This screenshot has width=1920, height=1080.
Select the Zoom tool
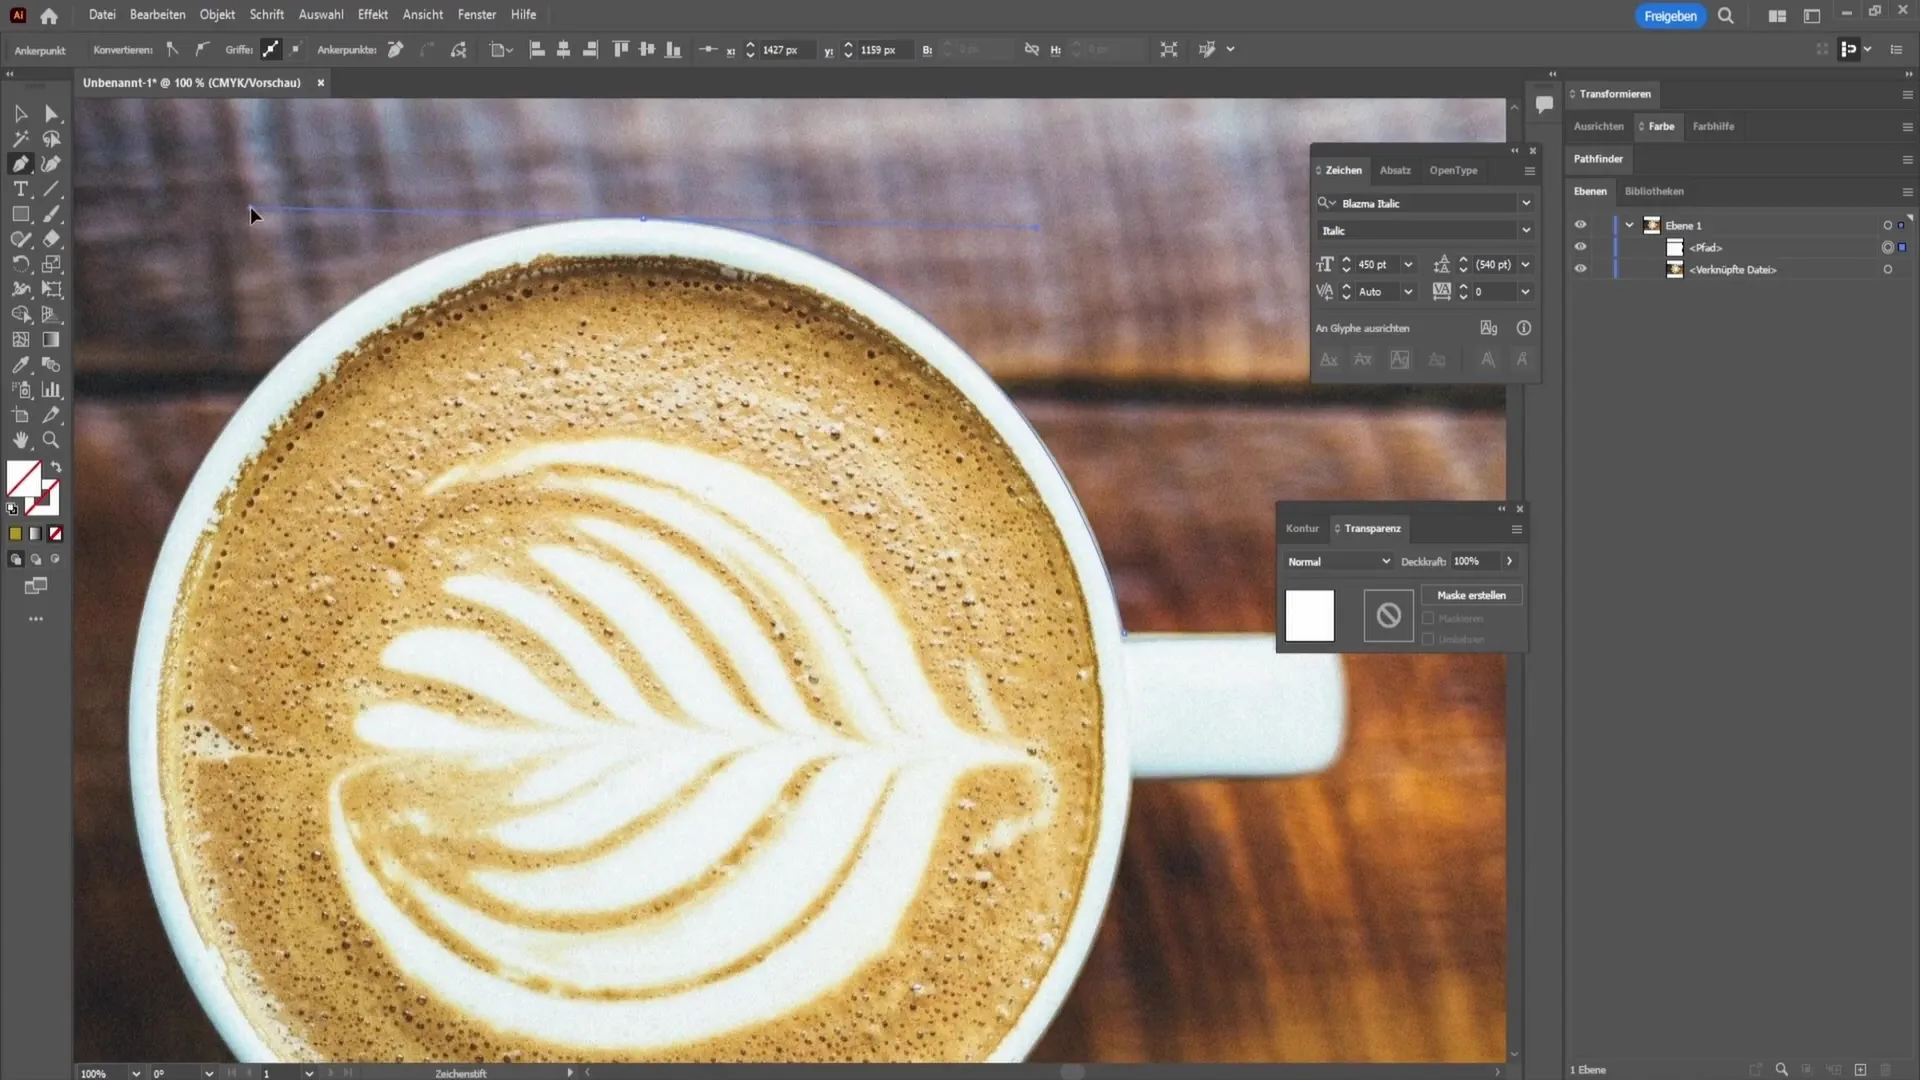pos(51,440)
